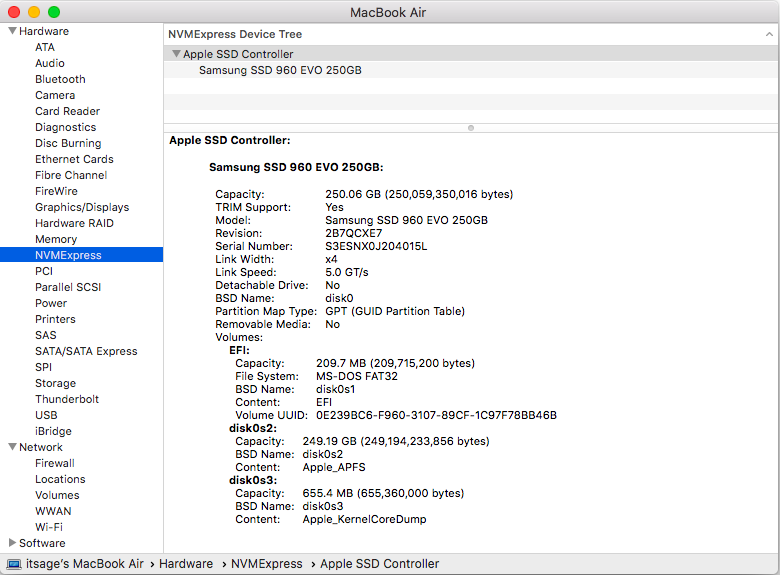Open Firewall under Network

tap(55, 463)
